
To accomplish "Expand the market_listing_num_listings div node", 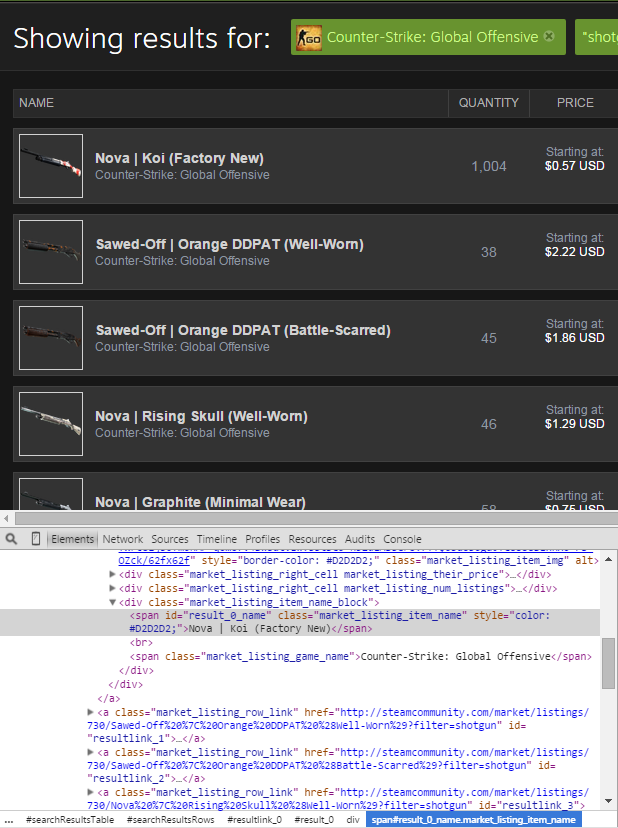I will tap(112, 588).
